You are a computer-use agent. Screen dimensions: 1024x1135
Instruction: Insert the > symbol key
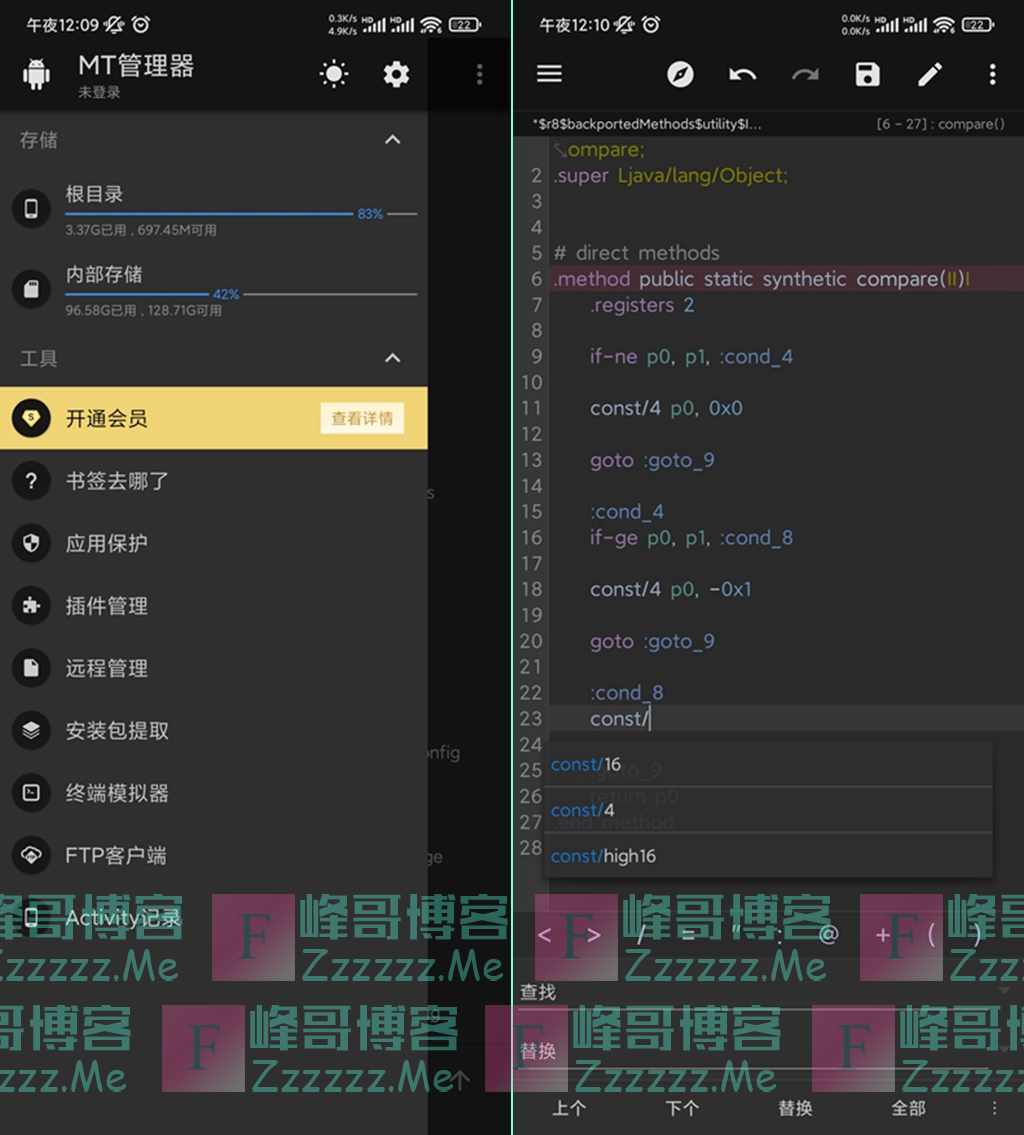(x=593, y=934)
